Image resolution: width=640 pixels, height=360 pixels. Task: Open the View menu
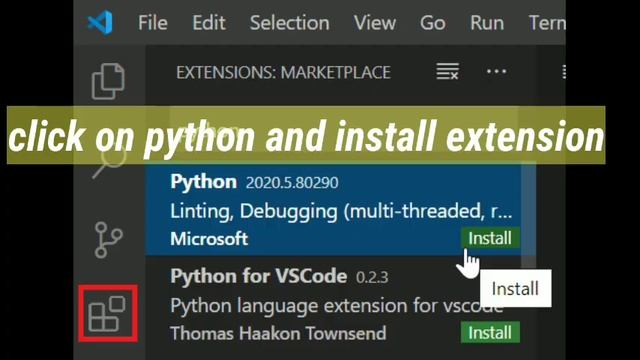[375, 22]
